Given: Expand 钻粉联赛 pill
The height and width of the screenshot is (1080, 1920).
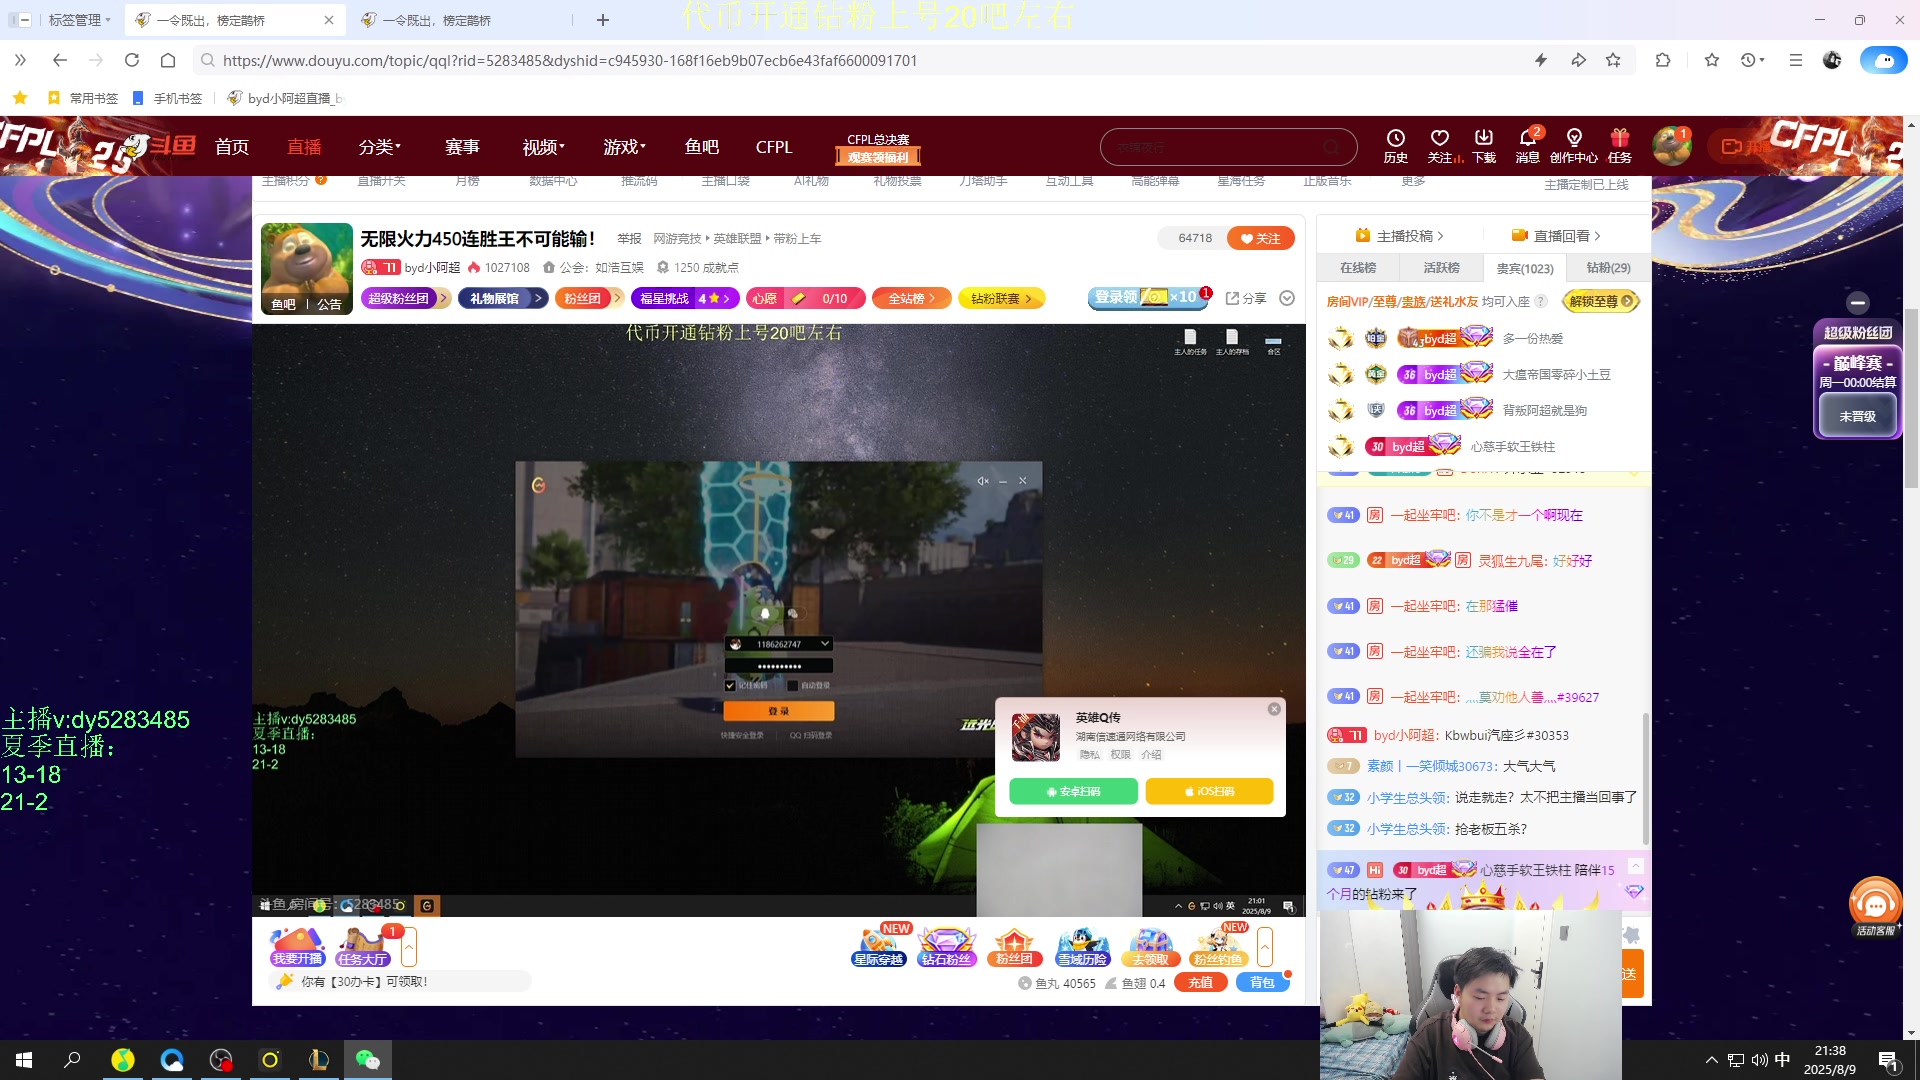Looking at the screenshot, I should click(x=1001, y=298).
